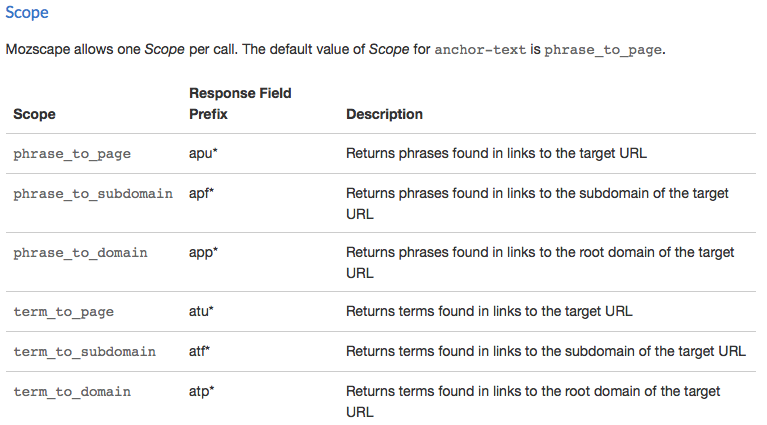Select the term_to_domain scope cell
Viewport: 767px width, 425px height.
72,391
